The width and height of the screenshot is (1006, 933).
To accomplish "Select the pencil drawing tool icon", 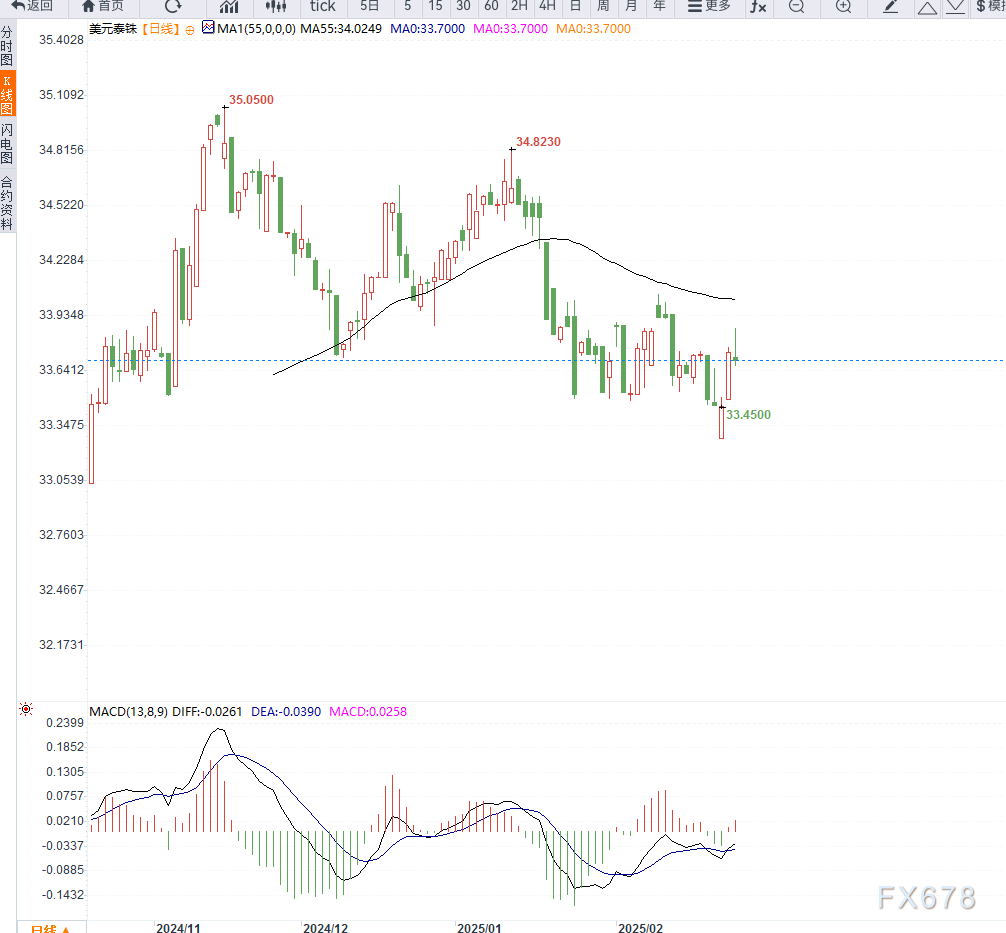I will 891,7.
